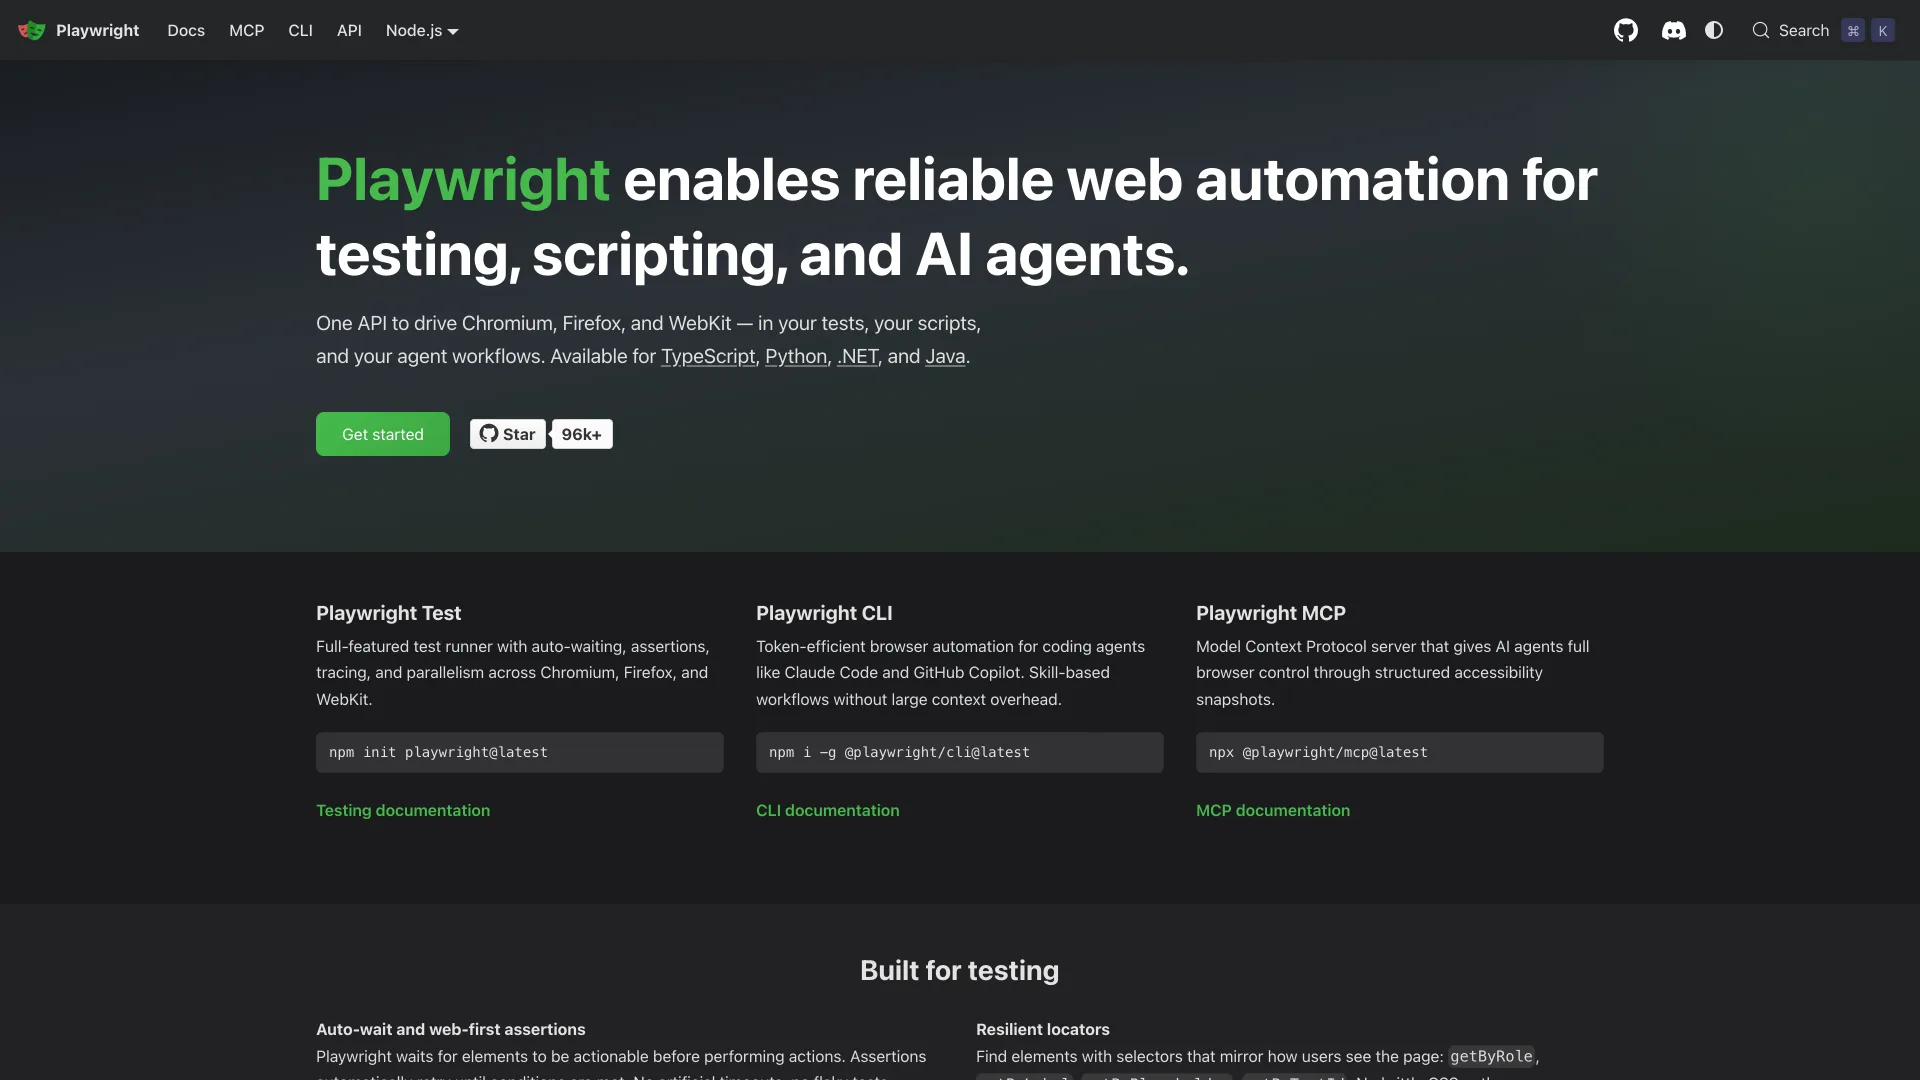Open Testing documentation link
Viewport: 1920px width, 1080px height.
click(403, 810)
